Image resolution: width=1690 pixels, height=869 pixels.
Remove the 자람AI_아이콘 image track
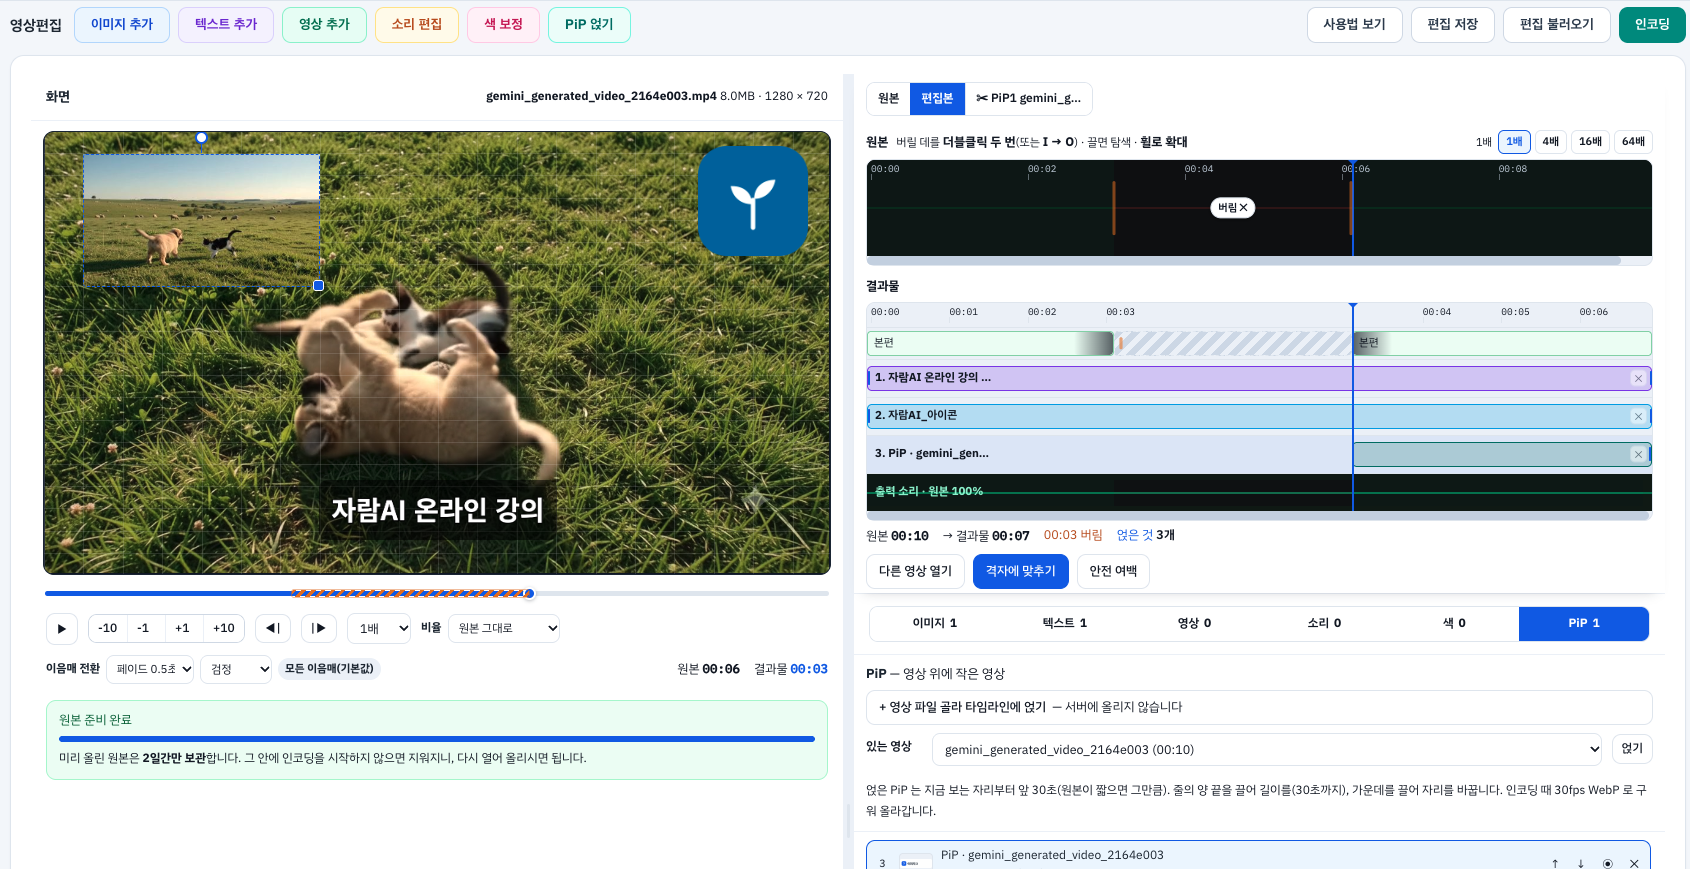click(x=1638, y=416)
